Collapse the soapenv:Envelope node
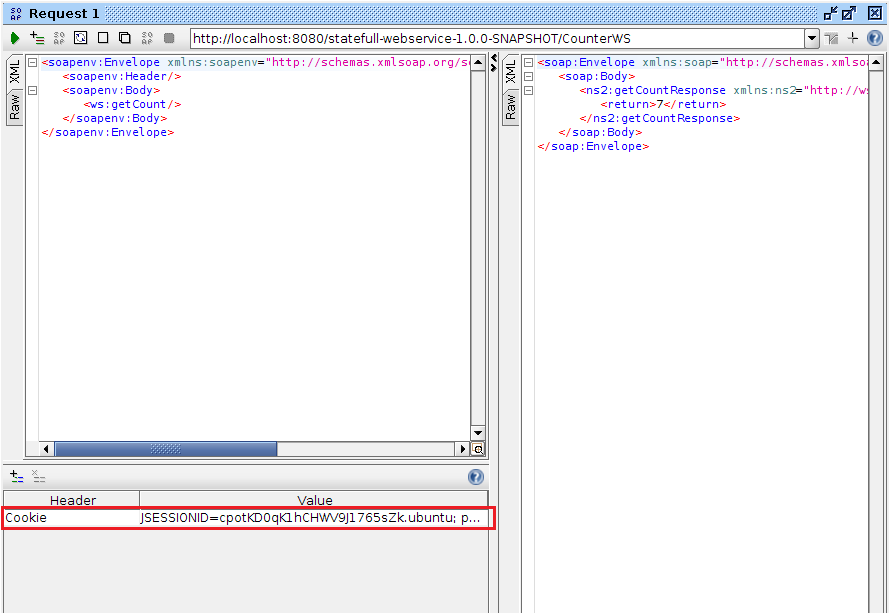The image size is (889, 613). pos(33,62)
